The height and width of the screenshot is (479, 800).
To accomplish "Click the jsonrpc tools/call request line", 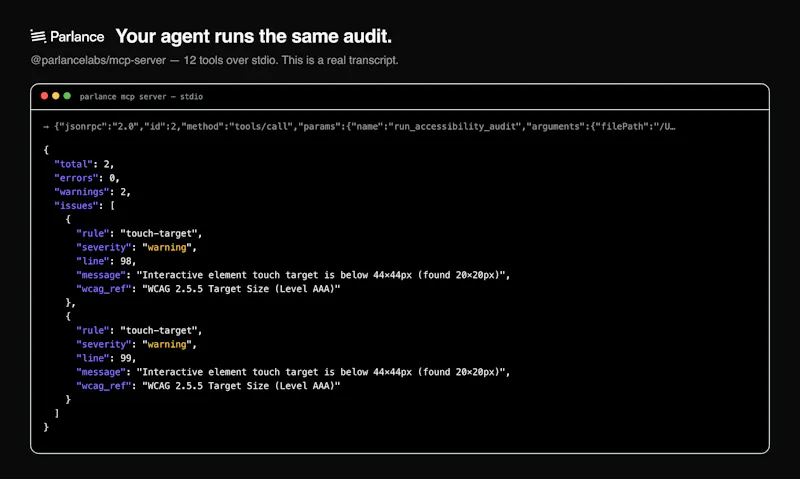I will (x=359, y=127).
